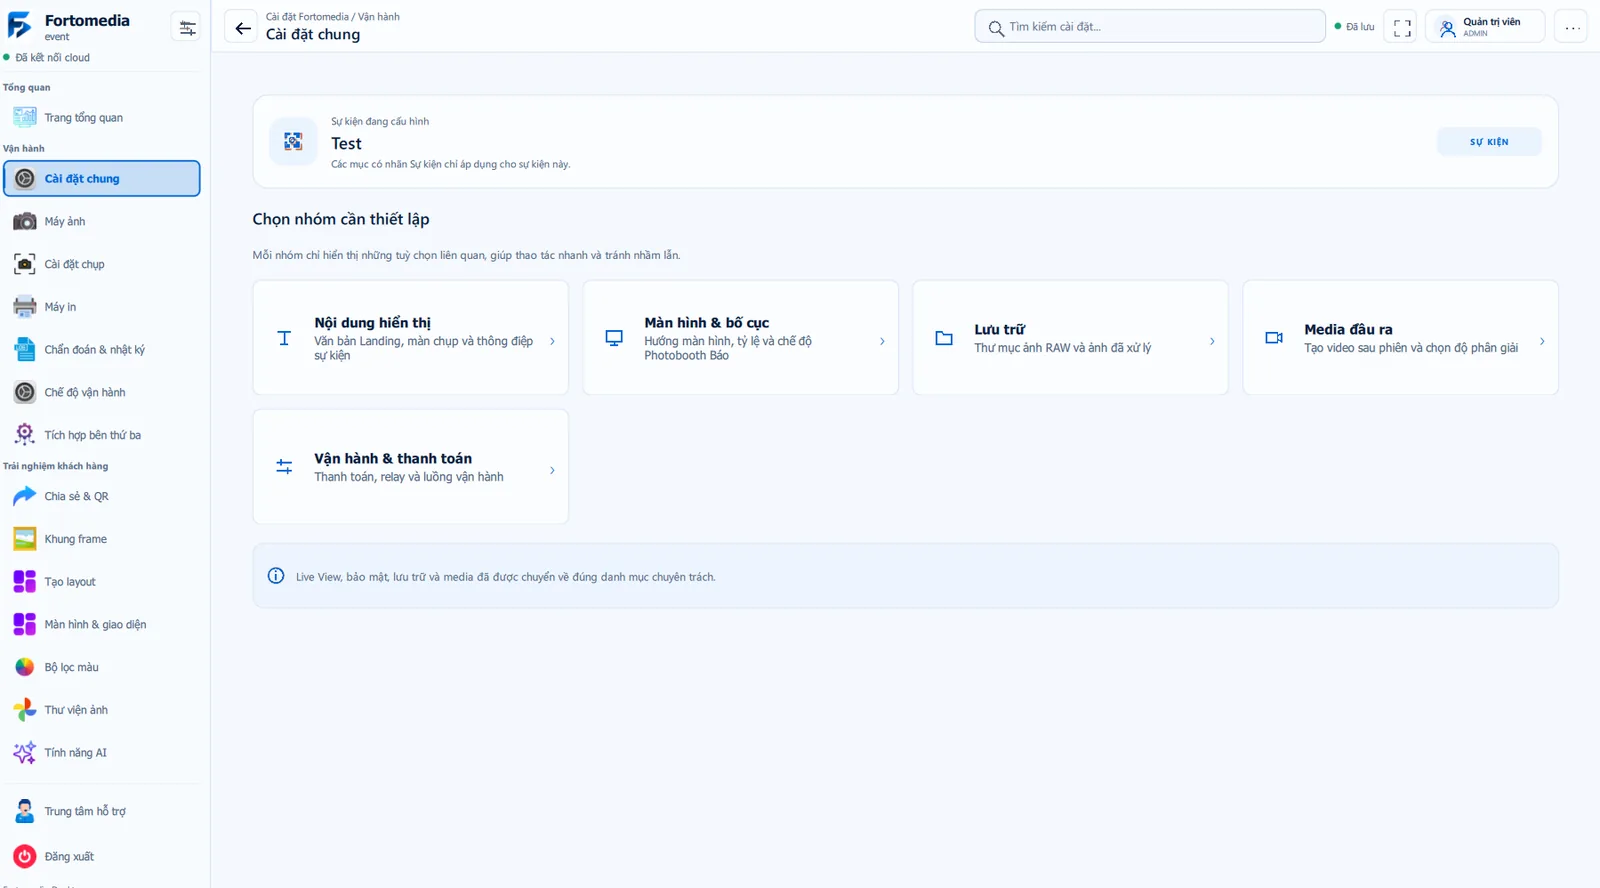Expand the Media đầu ra card chevron
Screen dimensions: 1600x888
click(x=1542, y=341)
